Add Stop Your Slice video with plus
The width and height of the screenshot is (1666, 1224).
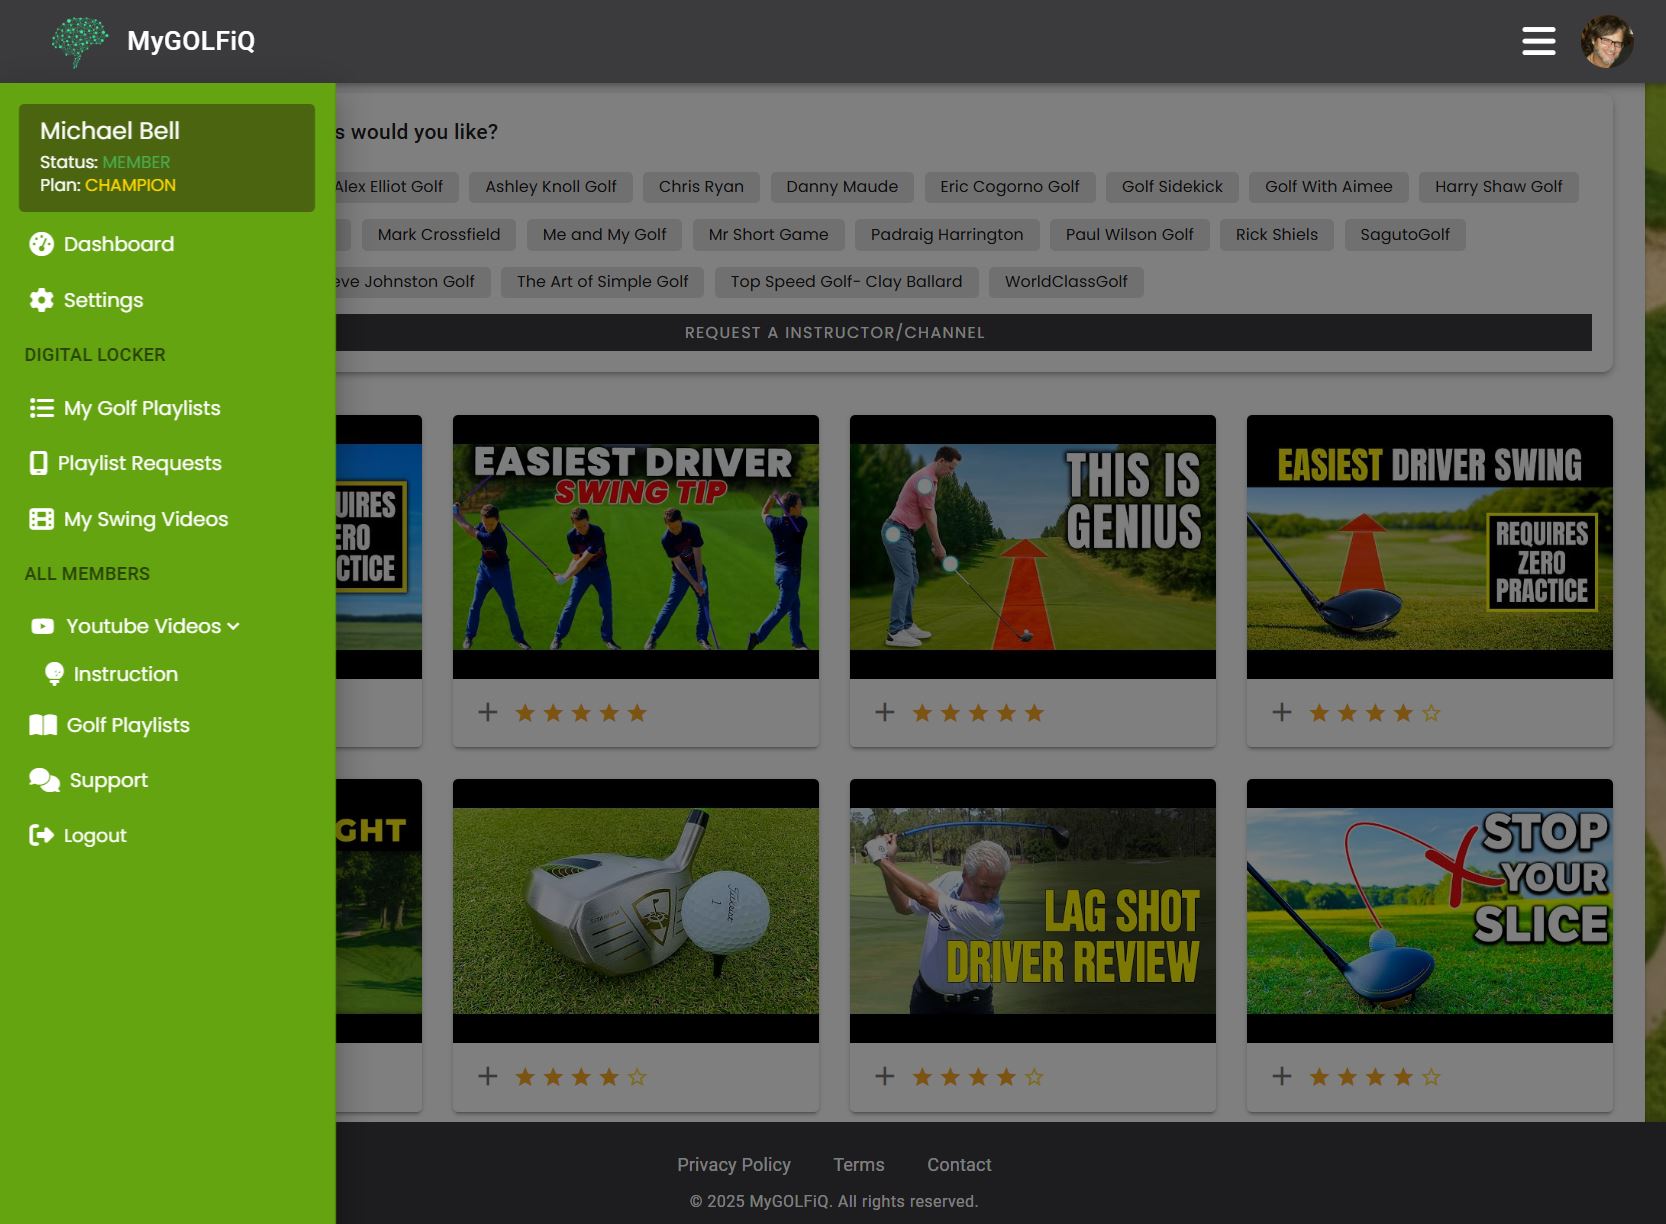[1282, 1076]
